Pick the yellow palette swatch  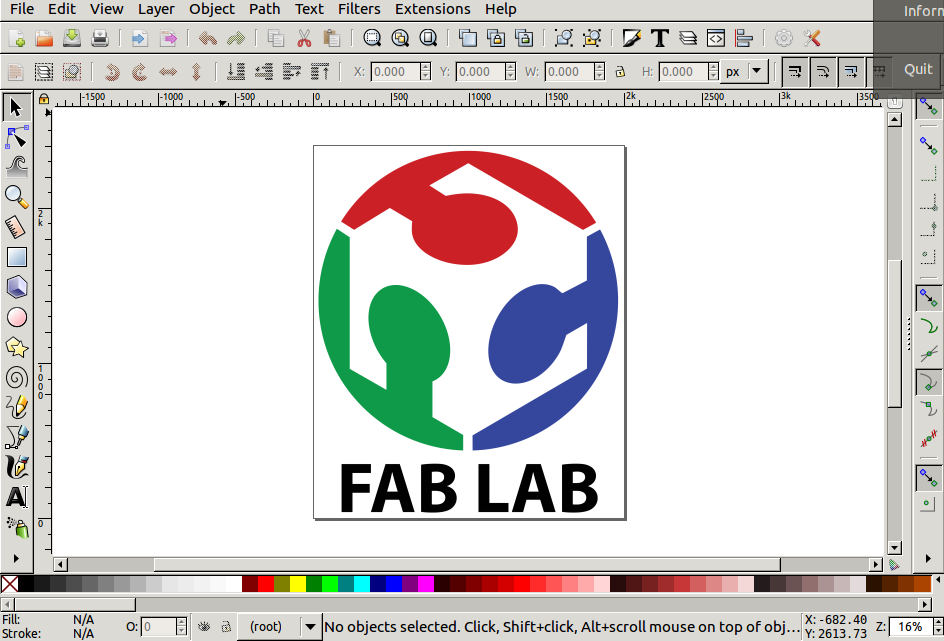pyautogui.click(x=298, y=584)
